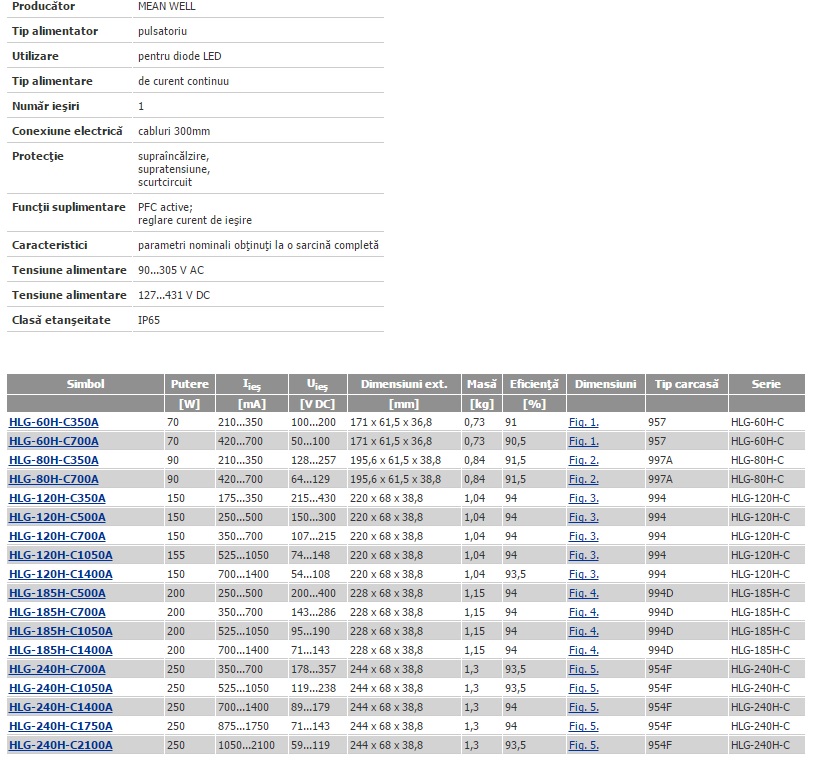Open the HLG-60H-C700A product link
This screenshot has width=814, height=760.
tap(54, 441)
